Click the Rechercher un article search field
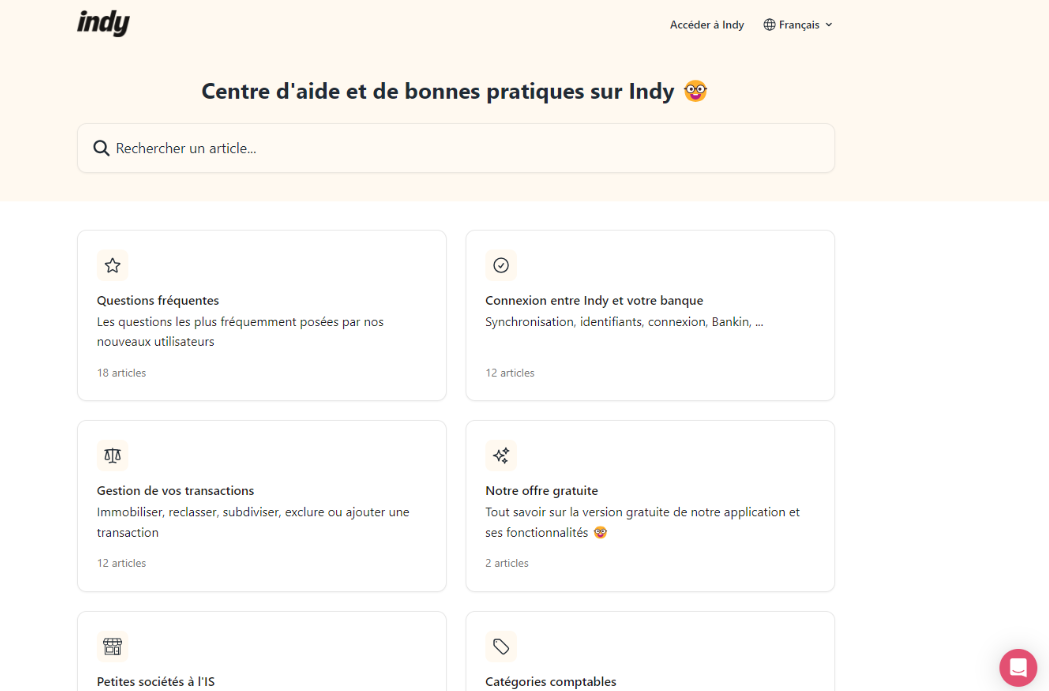1049x691 pixels. click(456, 147)
